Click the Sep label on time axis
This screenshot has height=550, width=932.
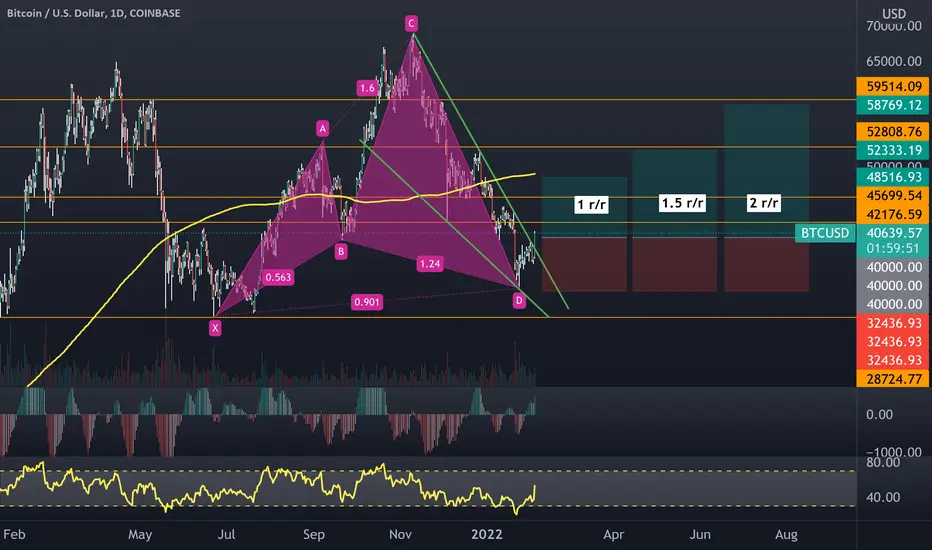click(314, 535)
